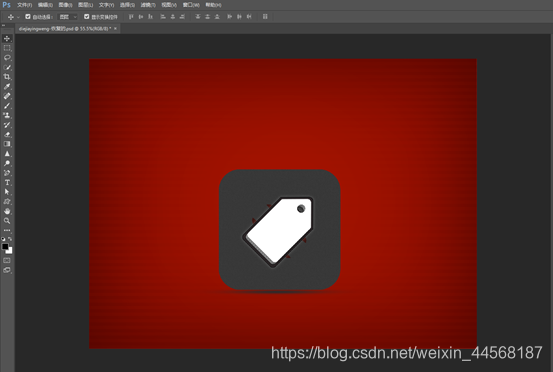Screen dimensions: 553x372
Task: Select the Quick Selection tool
Action: (7, 67)
